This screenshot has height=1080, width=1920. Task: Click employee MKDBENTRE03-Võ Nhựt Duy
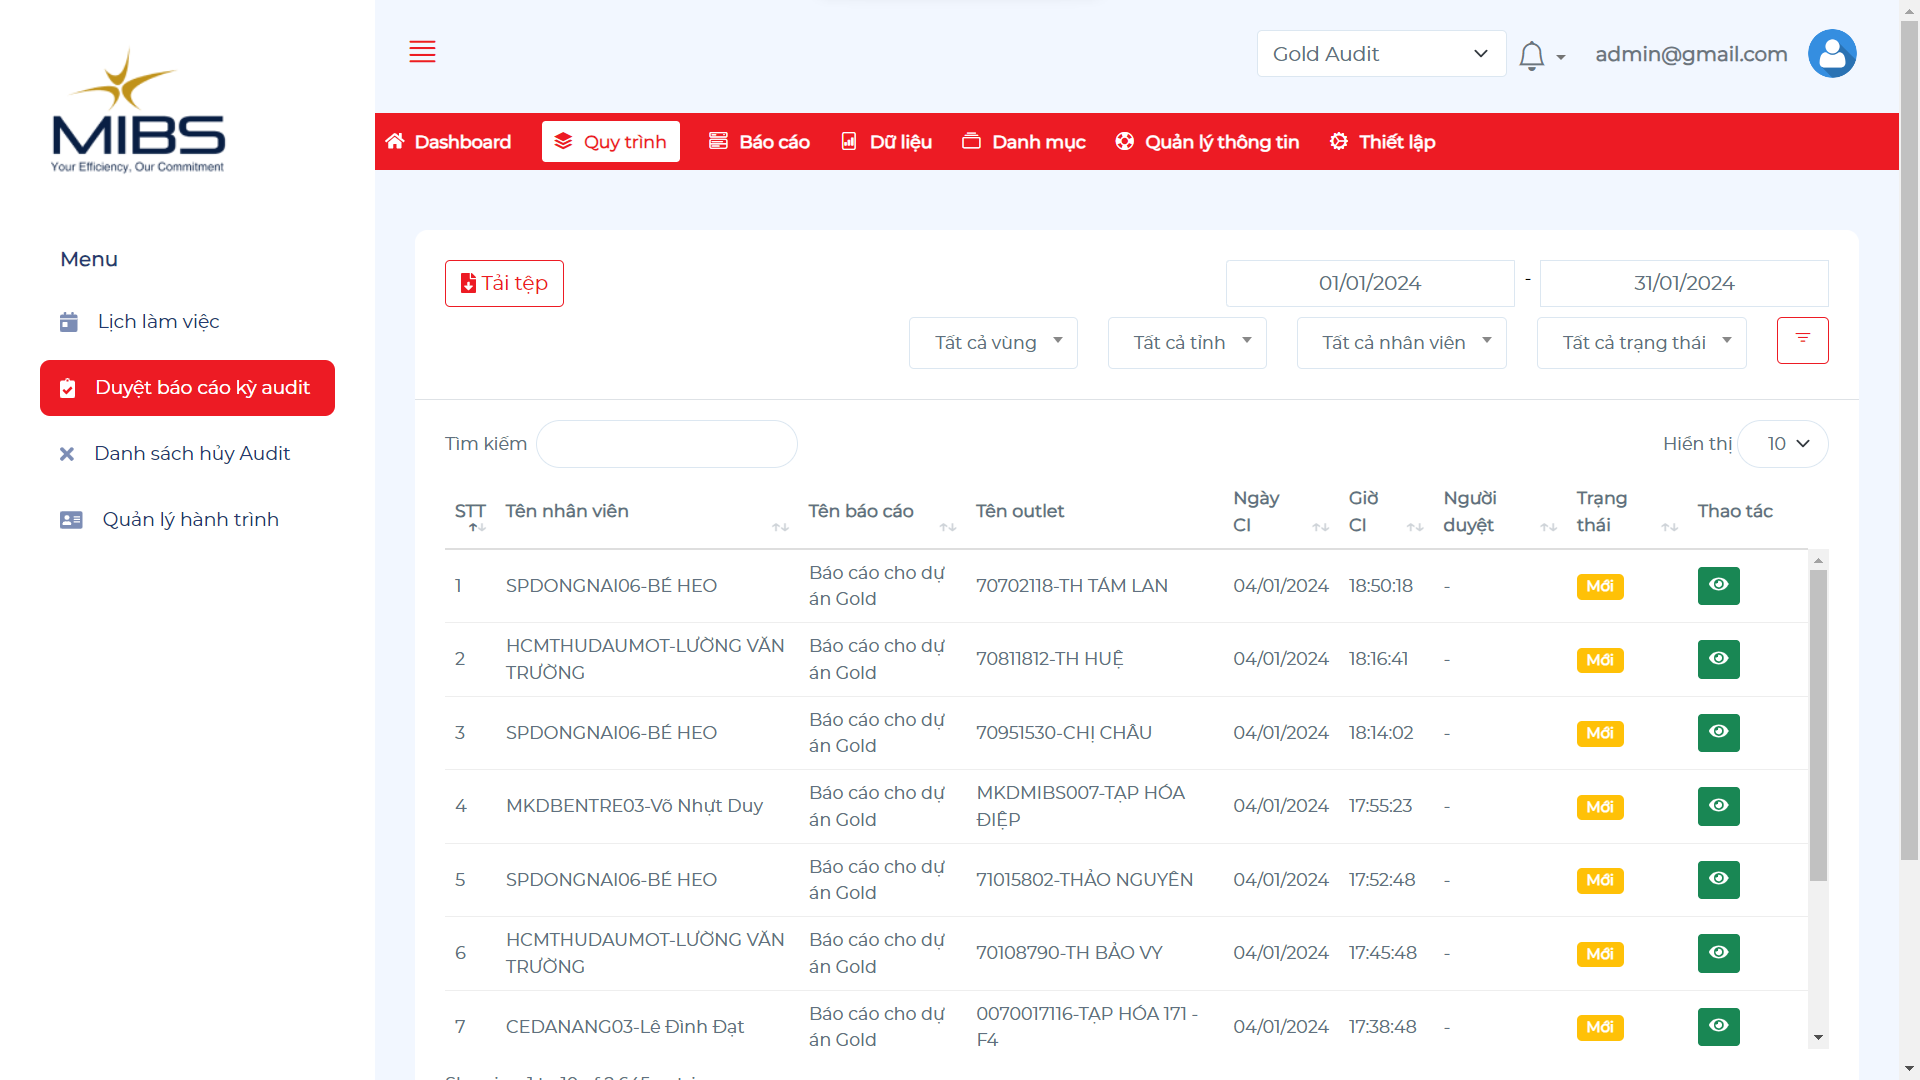point(634,806)
